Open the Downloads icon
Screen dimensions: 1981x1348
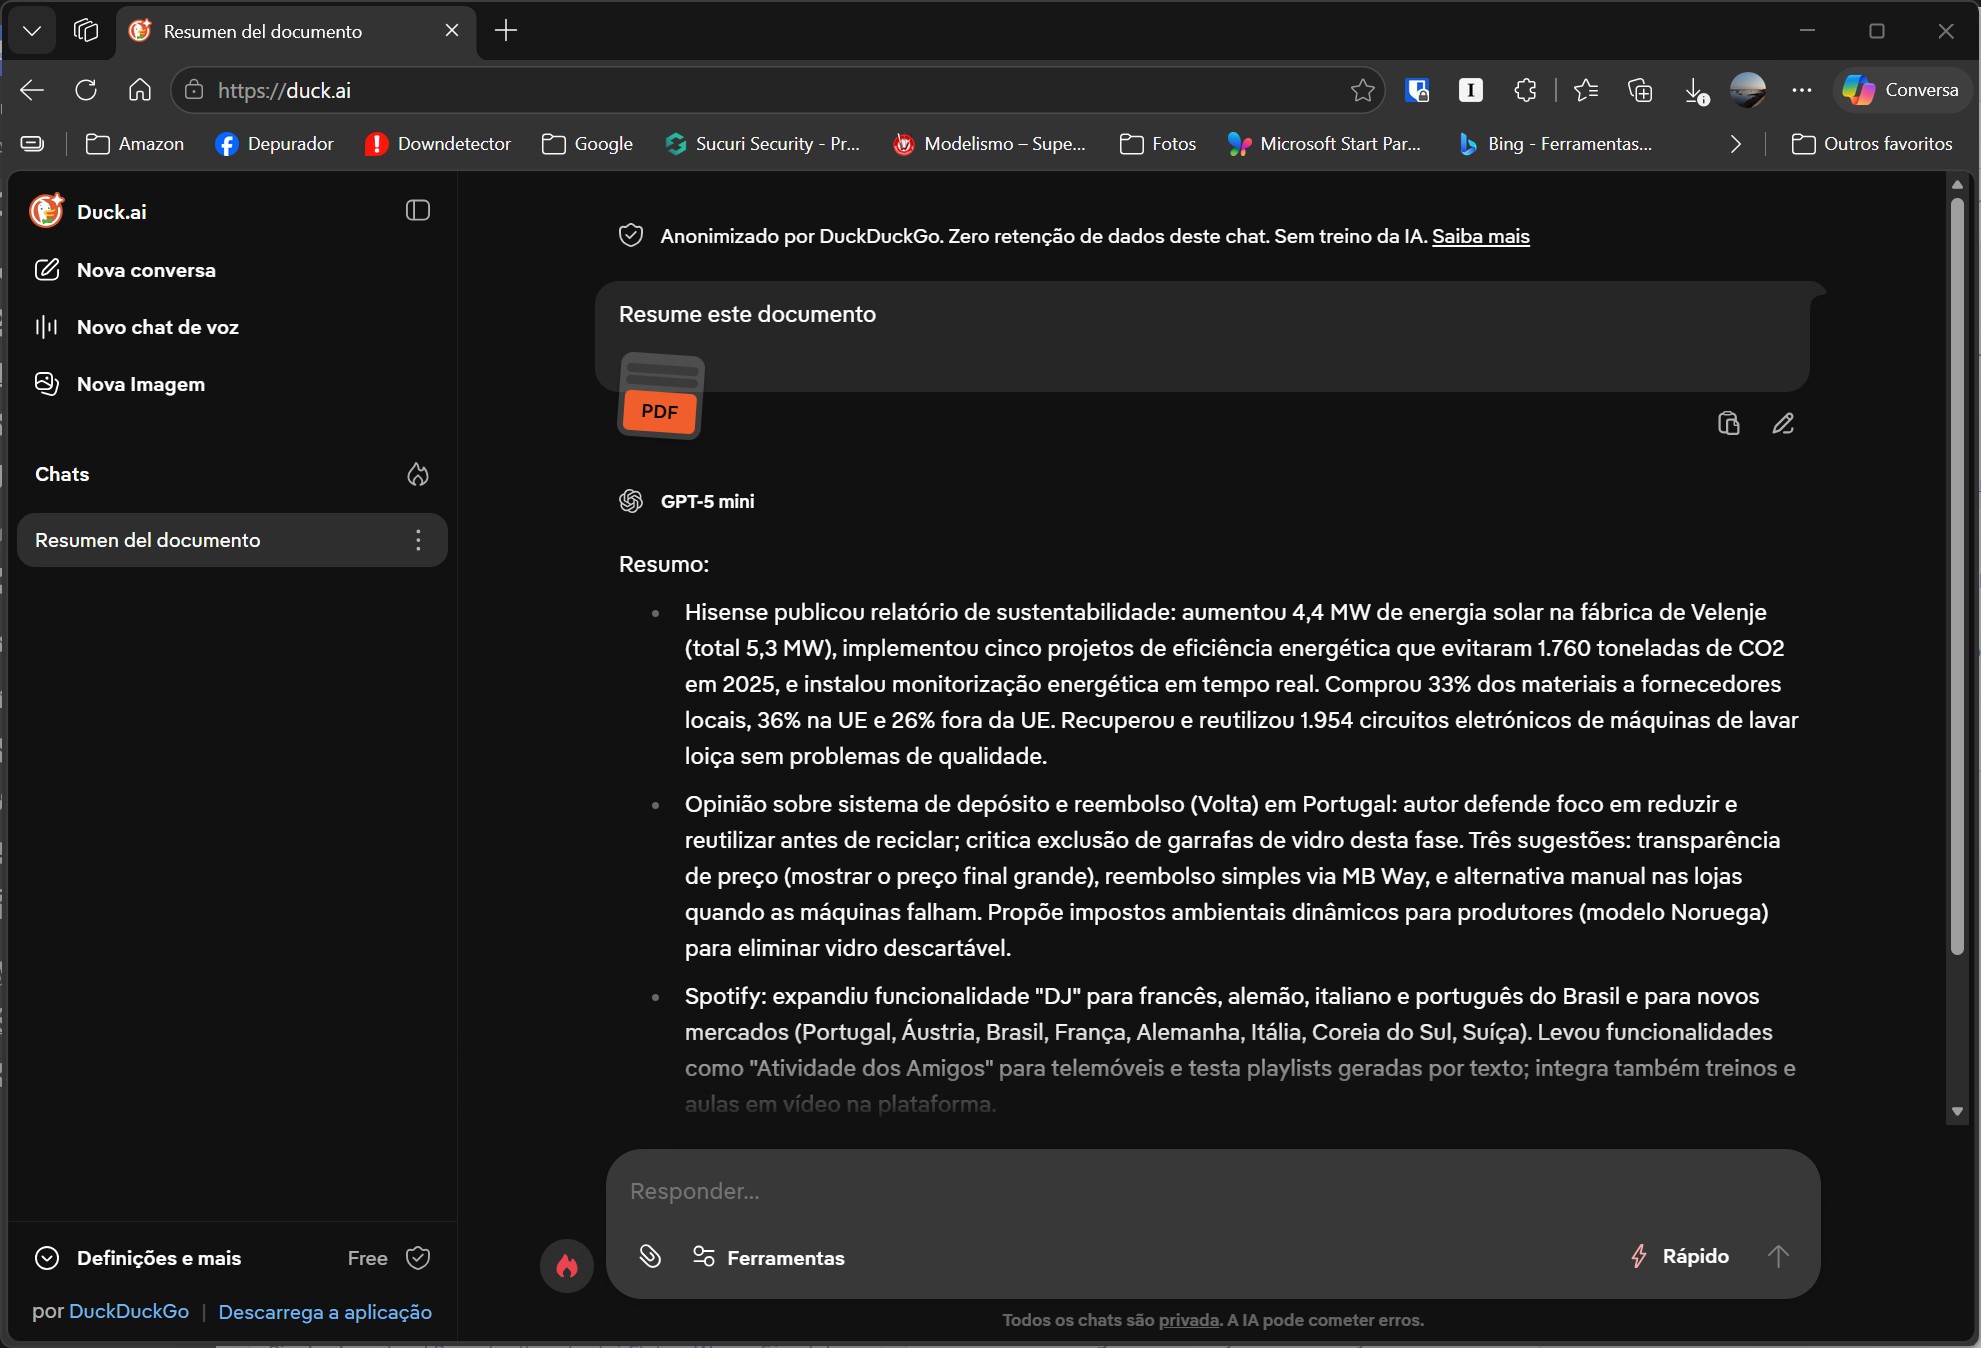[1695, 90]
